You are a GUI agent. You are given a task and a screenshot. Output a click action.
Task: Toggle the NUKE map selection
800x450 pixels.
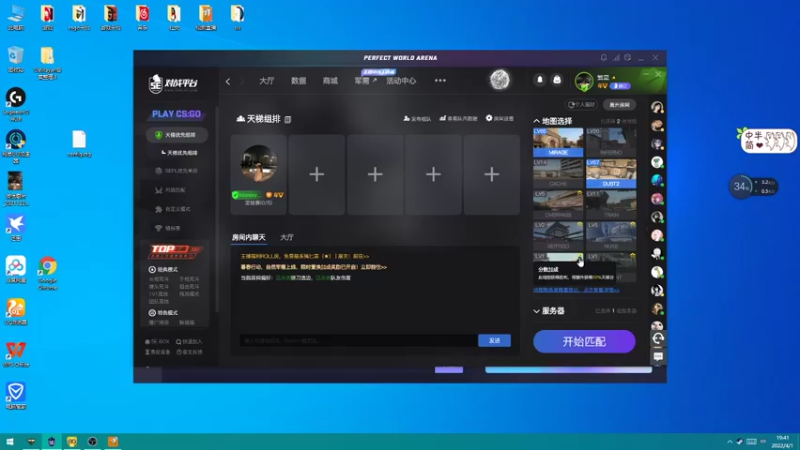[x=611, y=236]
